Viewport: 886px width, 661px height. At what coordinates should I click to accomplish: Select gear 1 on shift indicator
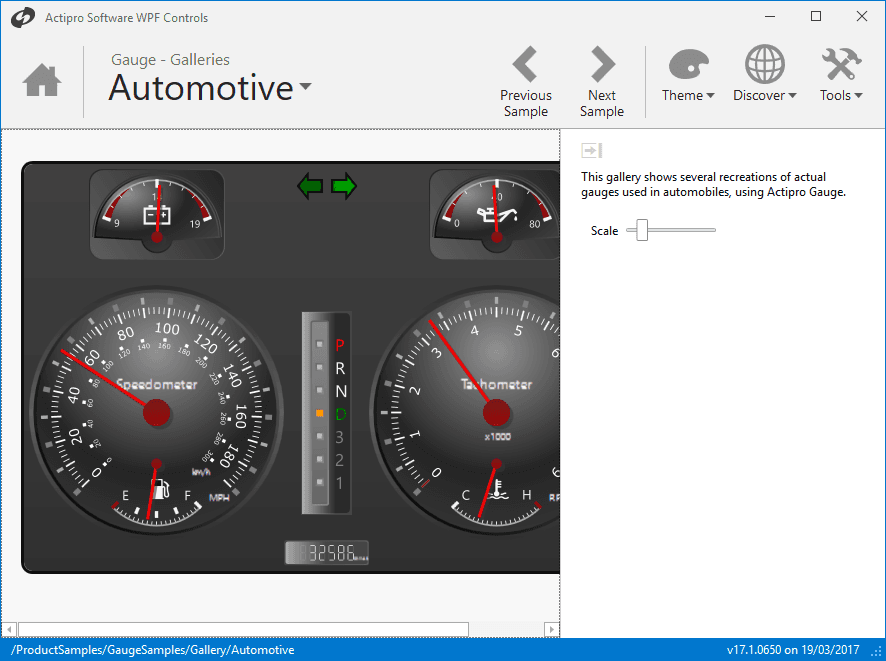(x=339, y=483)
